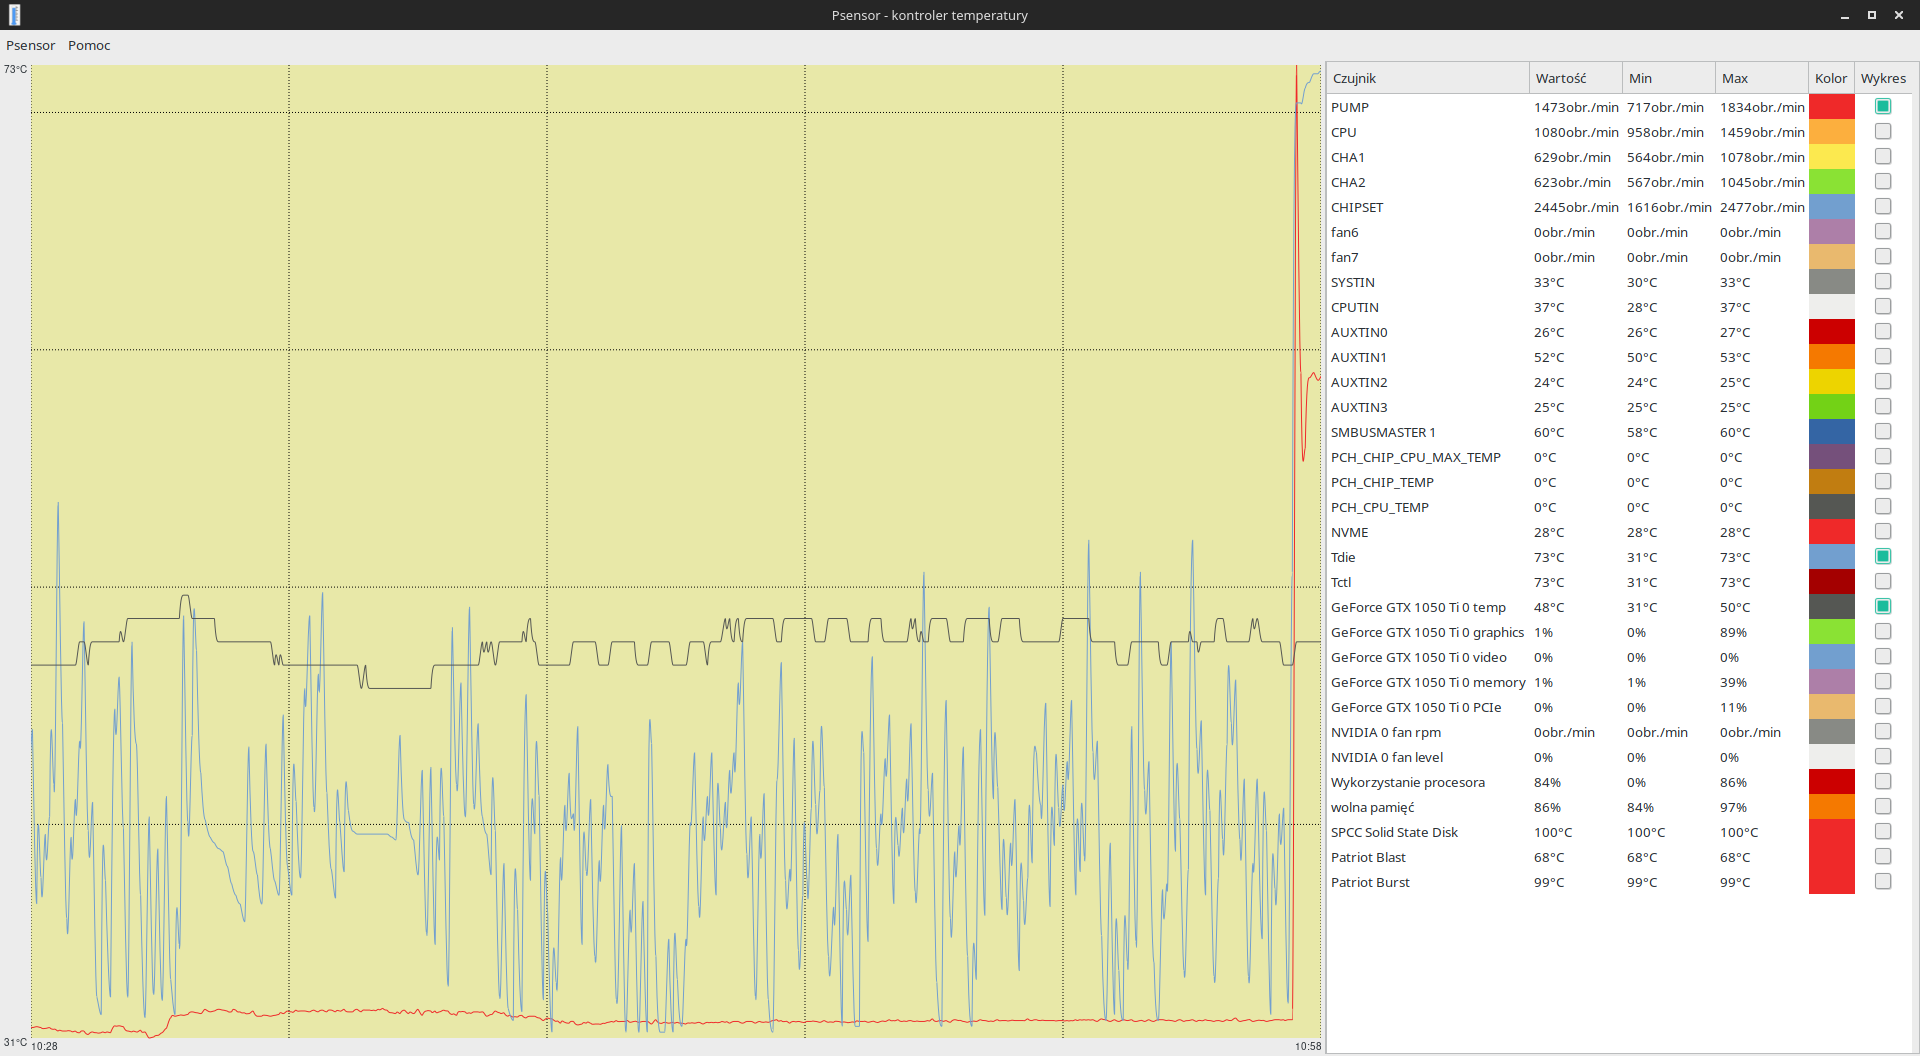Image resolution: width=1920 pixels, height=1056 pixels.
Task: Click the 2477obr./min CHIPSET max value
Action: pos(1762,207)
